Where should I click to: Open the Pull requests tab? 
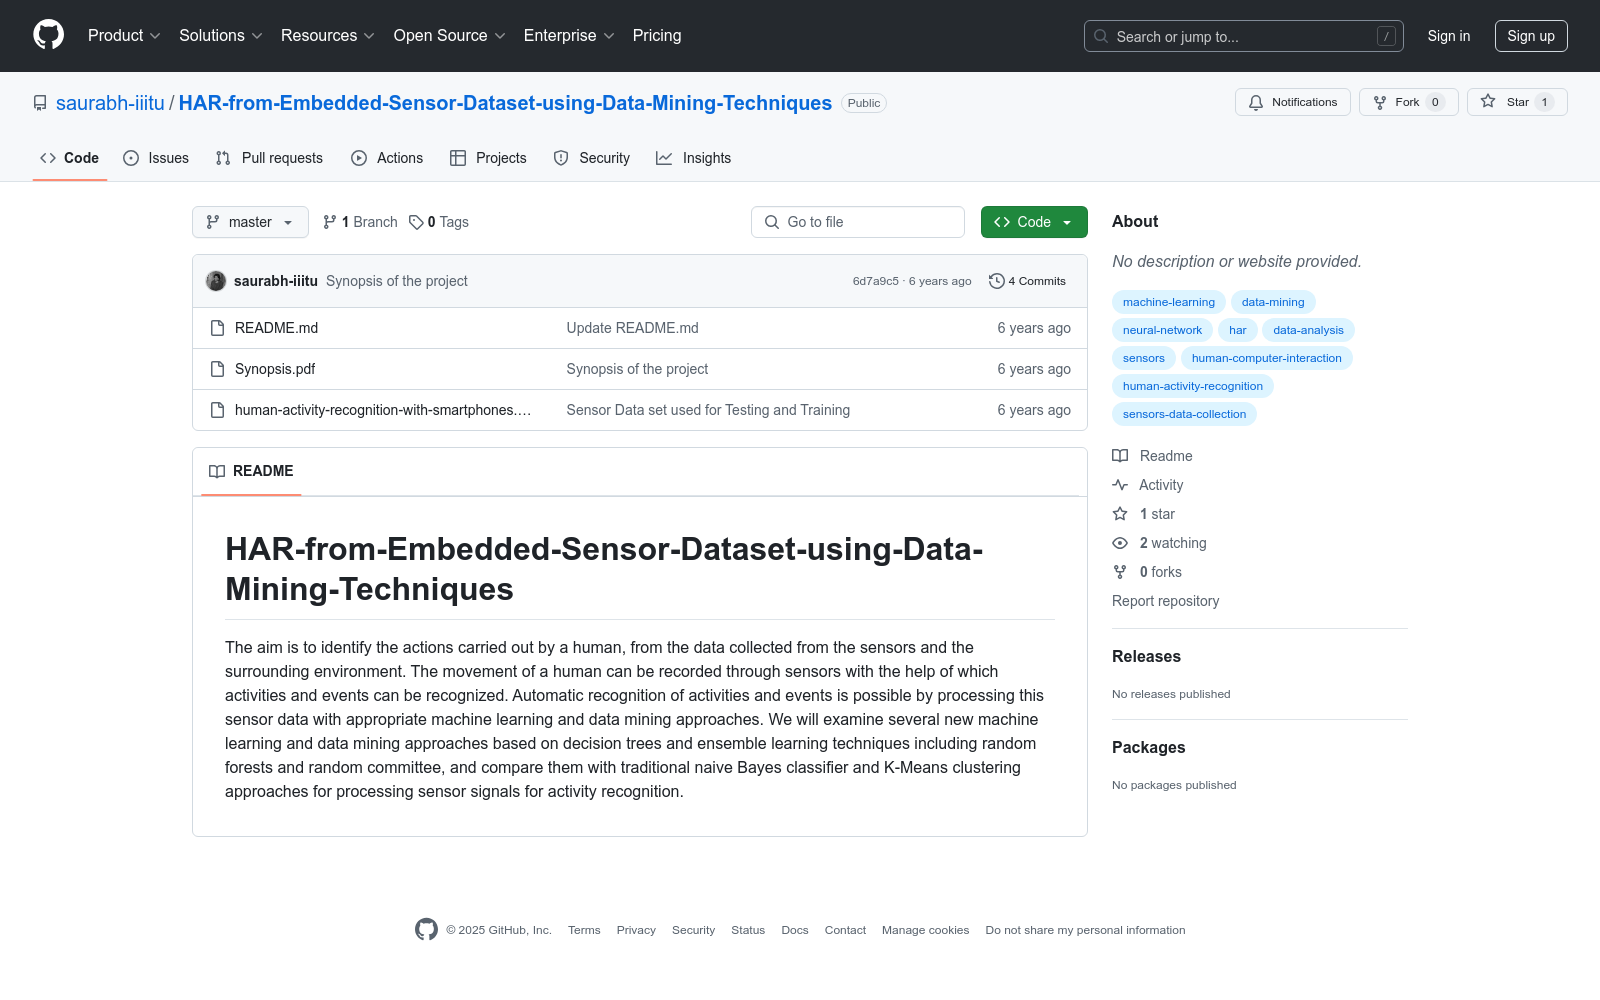point(269,158)
